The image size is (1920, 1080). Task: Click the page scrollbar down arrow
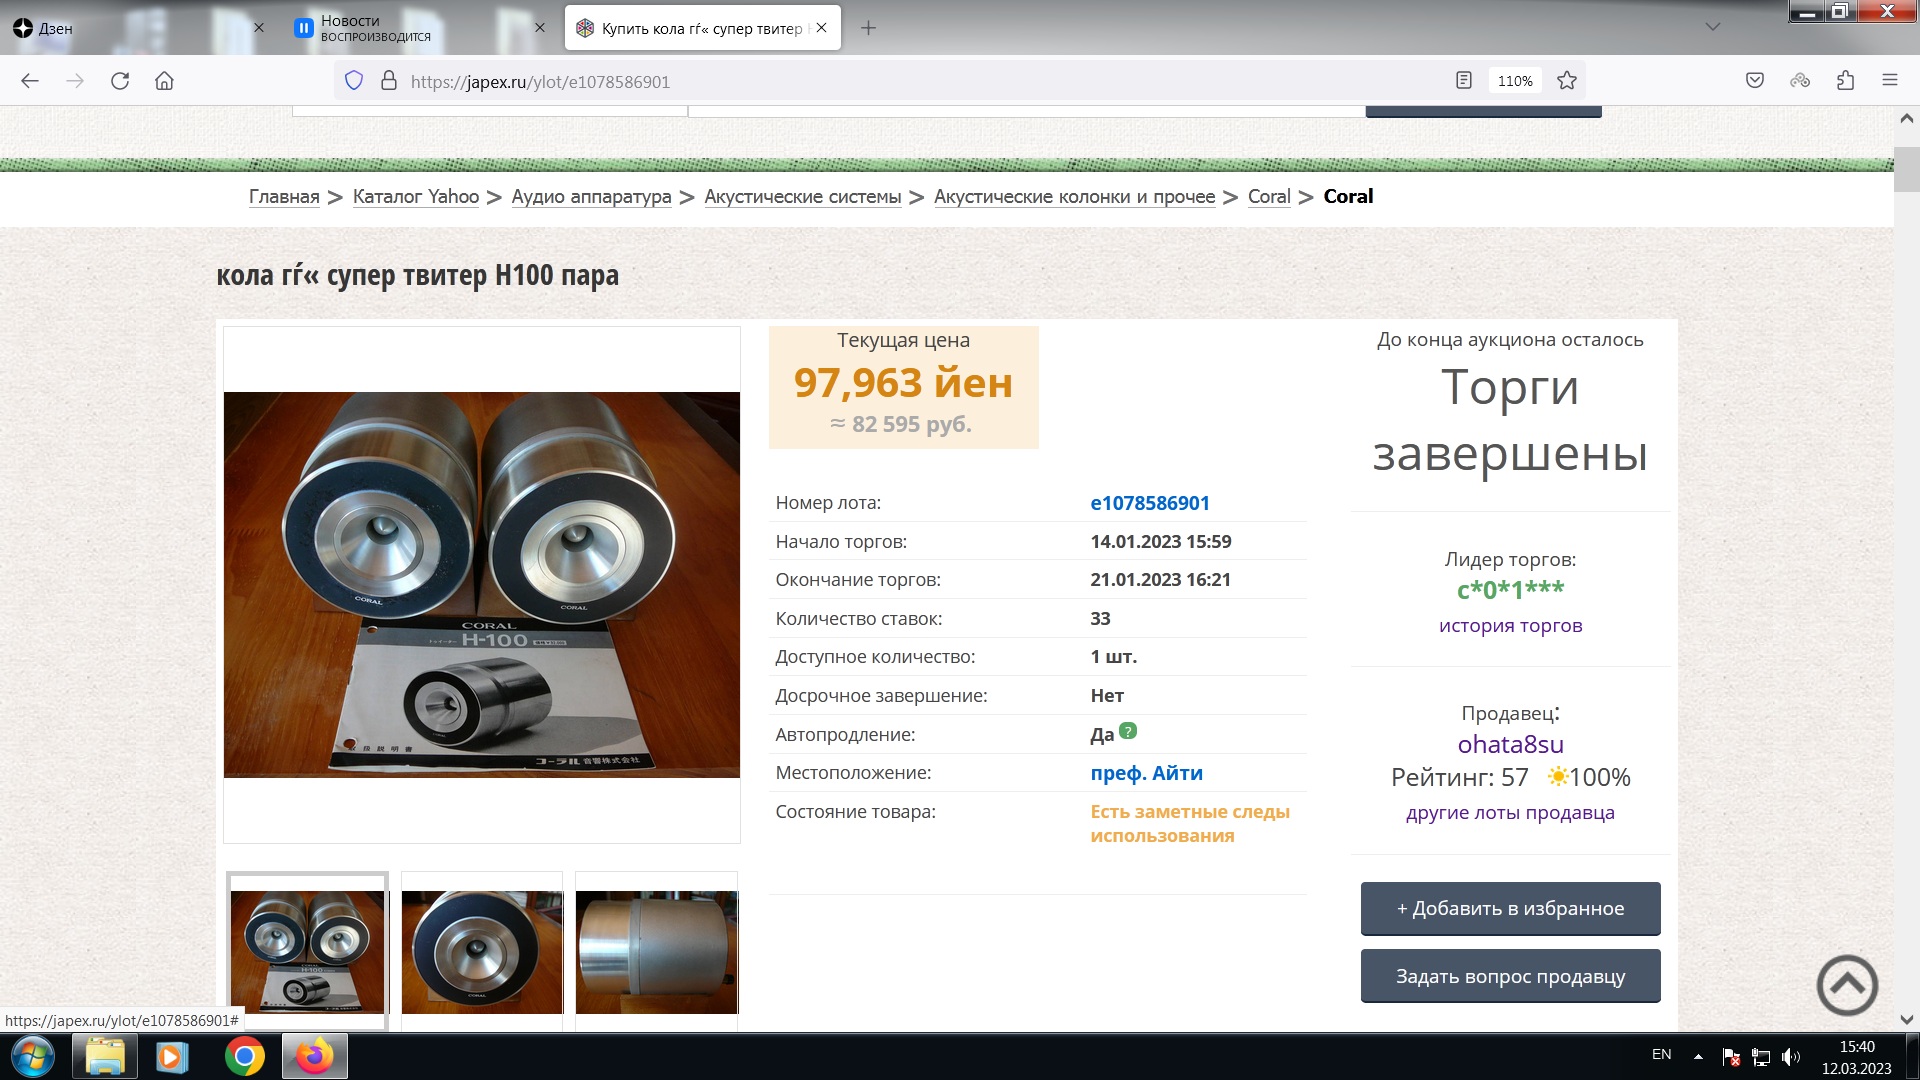(x=1906, y=1020)
